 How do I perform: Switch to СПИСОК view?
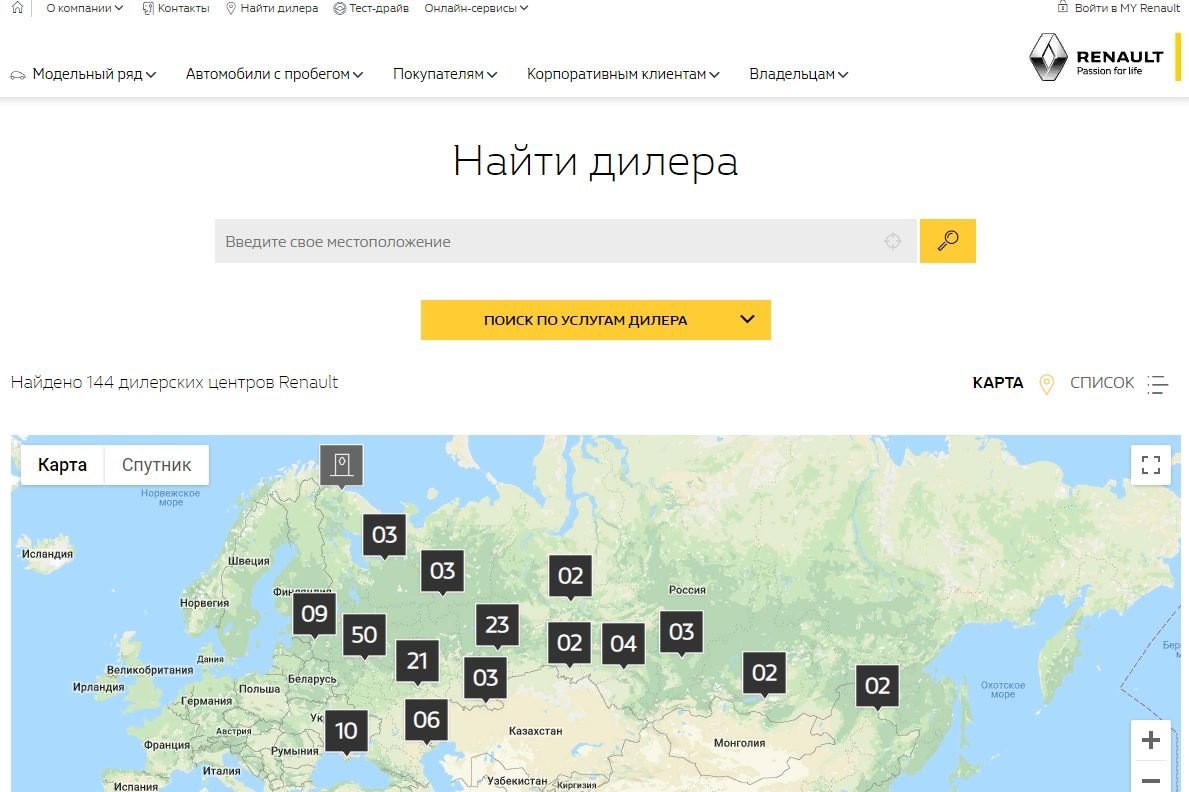click(x=1102, y=383)
